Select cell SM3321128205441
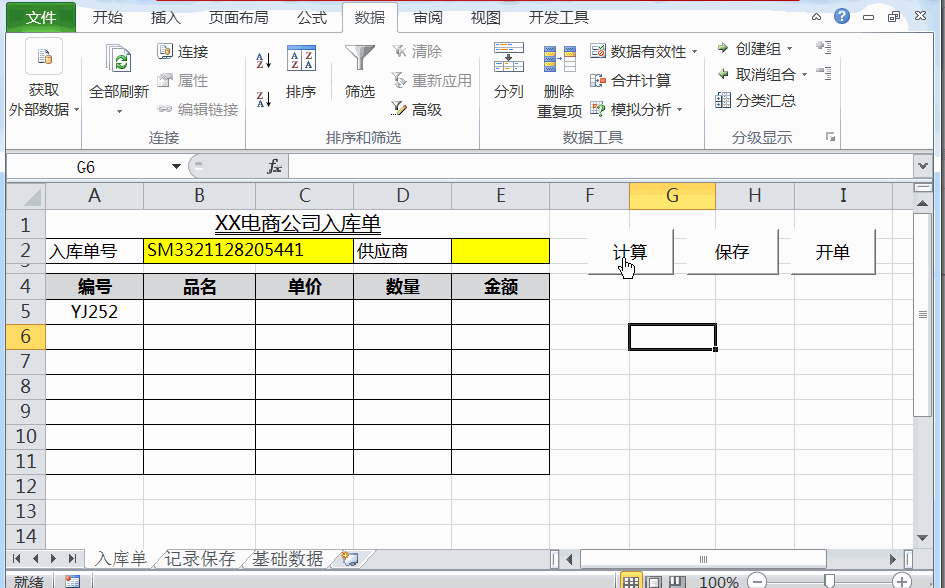The width and height of the screenshot is (945, 588). pyautogui.click(x=248, y=251)
